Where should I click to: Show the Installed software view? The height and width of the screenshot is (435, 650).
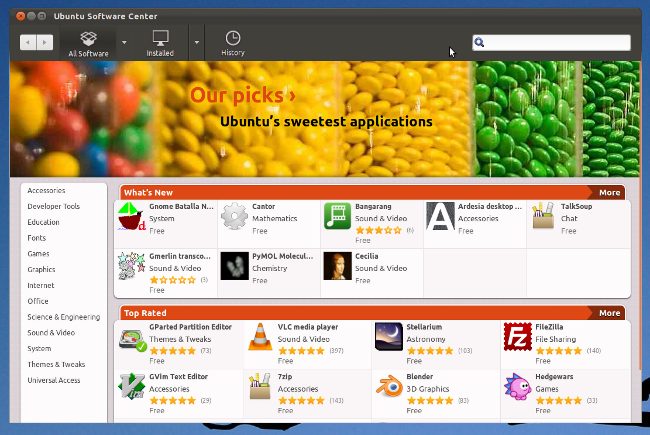[160, 42]
